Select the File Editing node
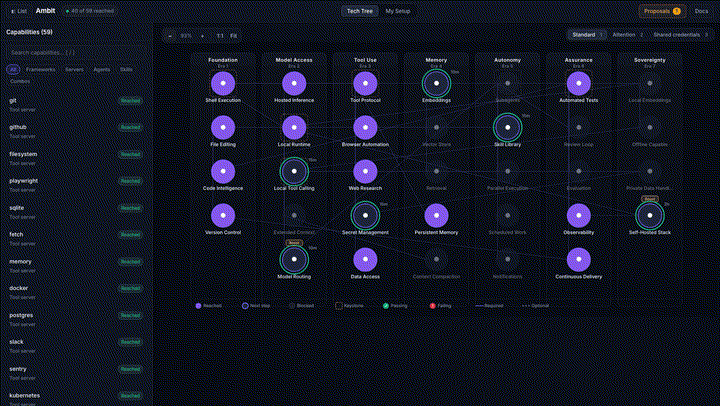720x406 pixels. pos(223,127)
